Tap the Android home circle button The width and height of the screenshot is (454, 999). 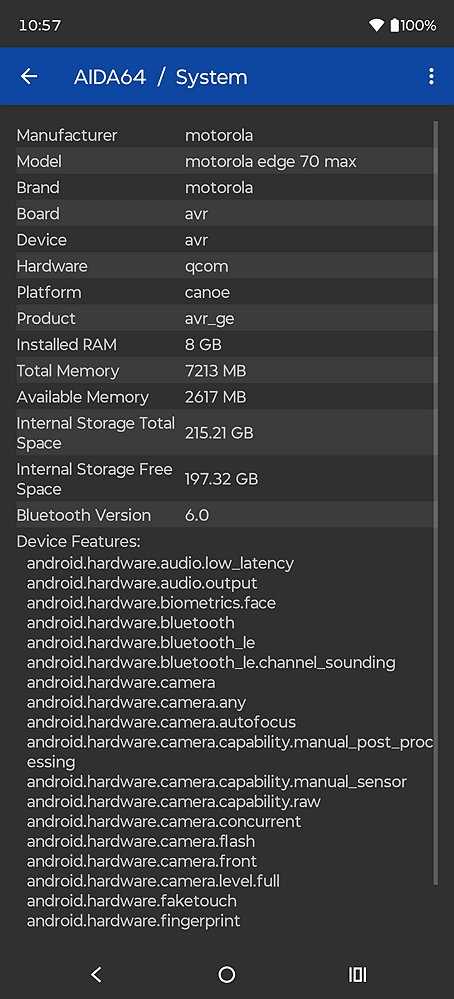pyautogui.click(x=227, y=974)
